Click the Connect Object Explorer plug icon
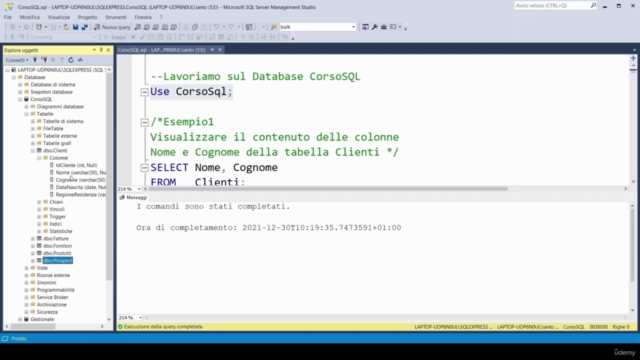Viewport: 640px width, 360px height. pyautogui.click(x=35, y=60)
